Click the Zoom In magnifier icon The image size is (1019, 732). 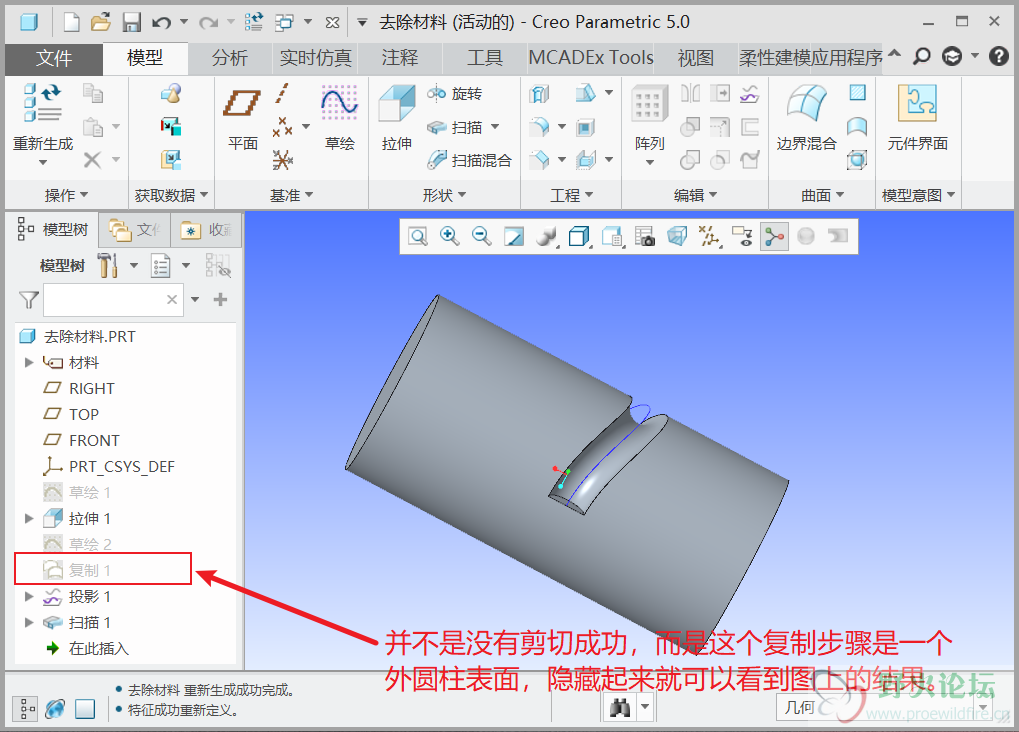coord(450,236)
